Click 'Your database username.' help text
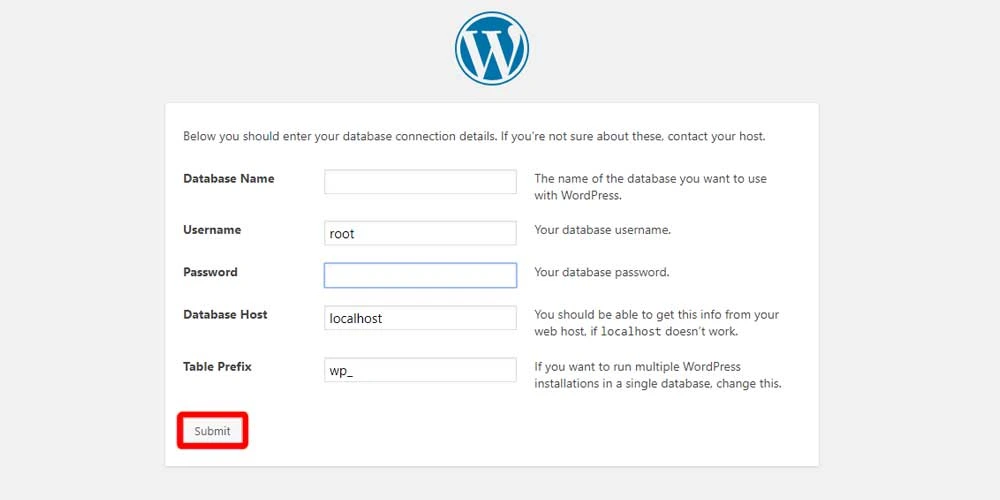 click(x=603, y=230)
